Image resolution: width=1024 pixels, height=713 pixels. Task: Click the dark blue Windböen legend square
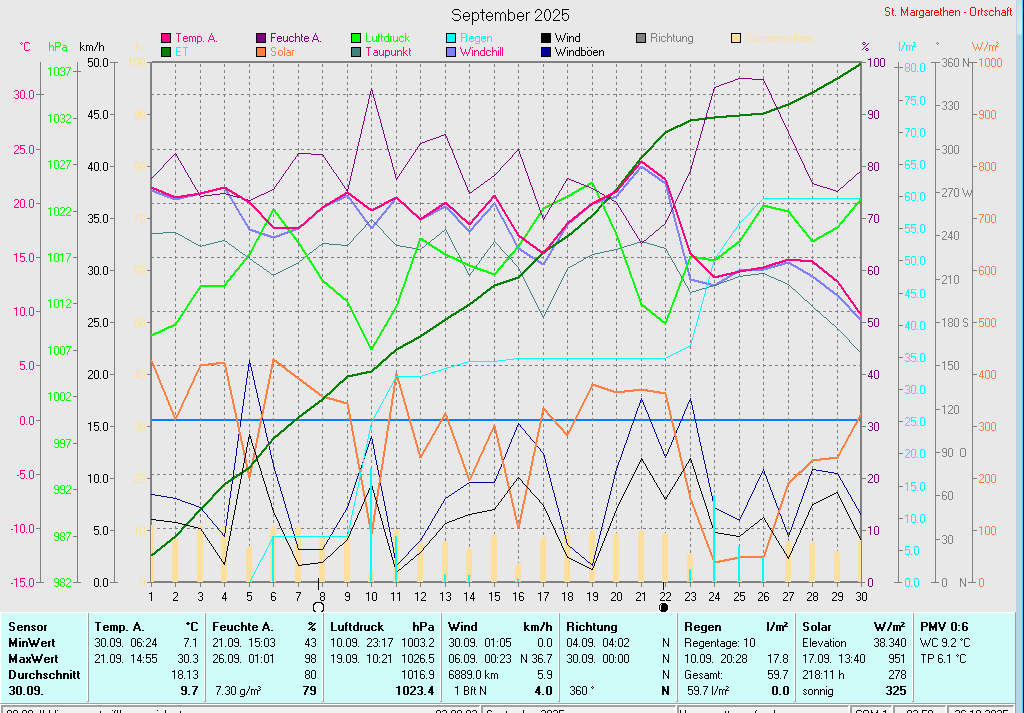click(546, 51)
